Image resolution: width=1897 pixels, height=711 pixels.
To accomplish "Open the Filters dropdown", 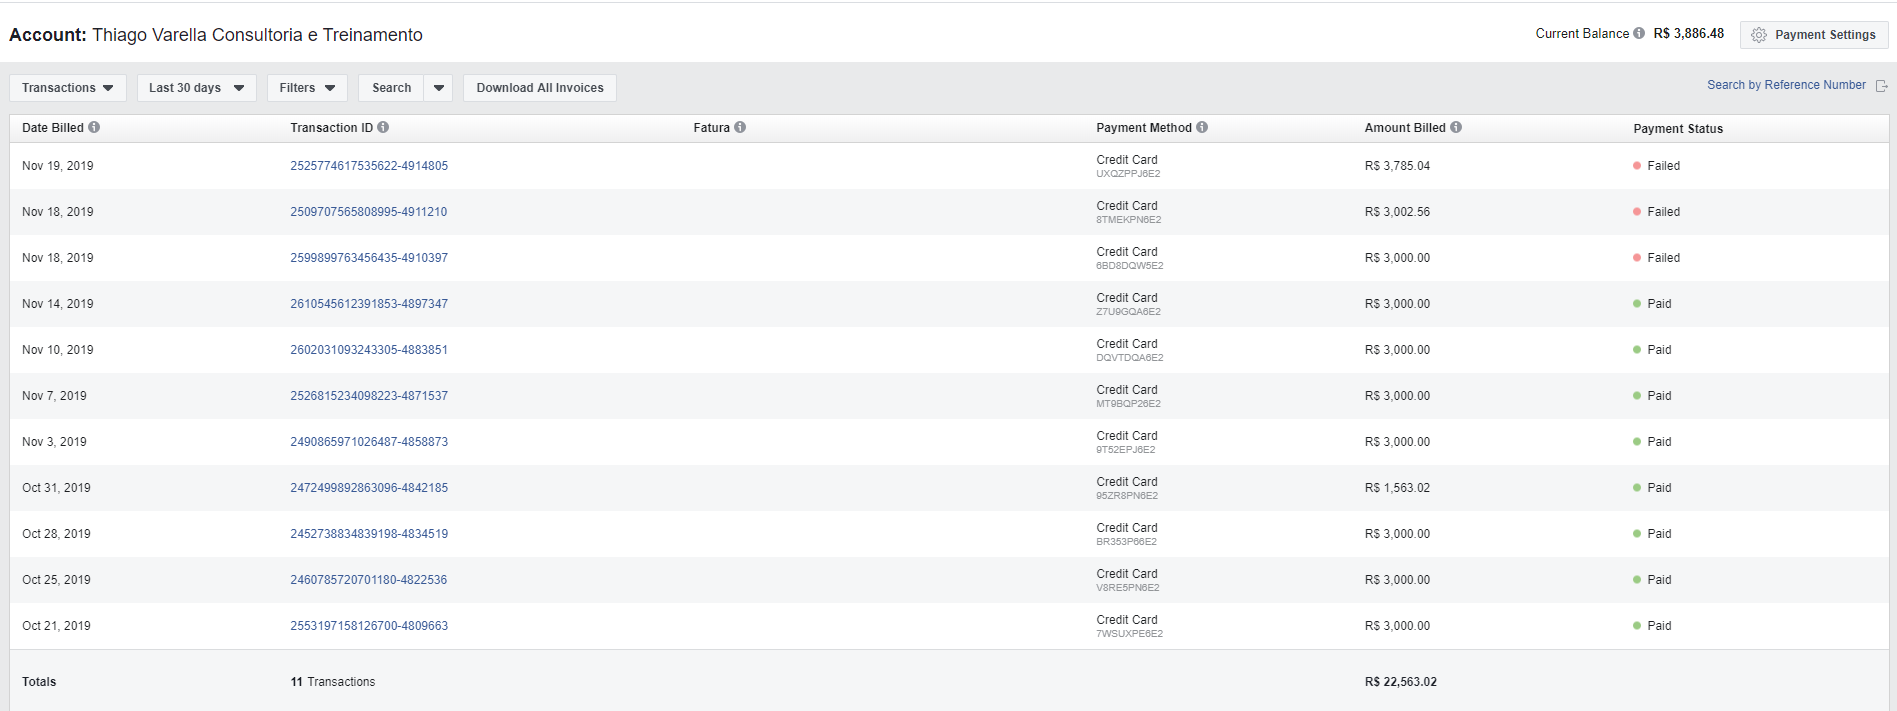I will [307, 88].
